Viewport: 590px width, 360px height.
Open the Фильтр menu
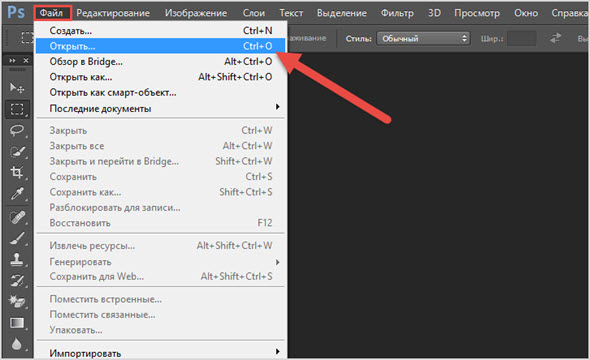(x=397, y=13)
